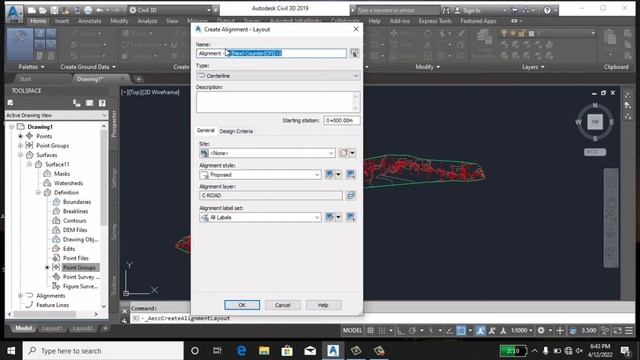Open the Civil 3D workspace dropdown

[171, 10]
